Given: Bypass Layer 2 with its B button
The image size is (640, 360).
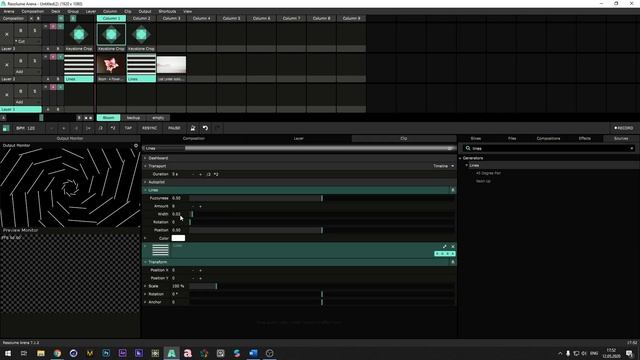Looking at the screenshot, I should pyautogui.click(x=21, y=61).
